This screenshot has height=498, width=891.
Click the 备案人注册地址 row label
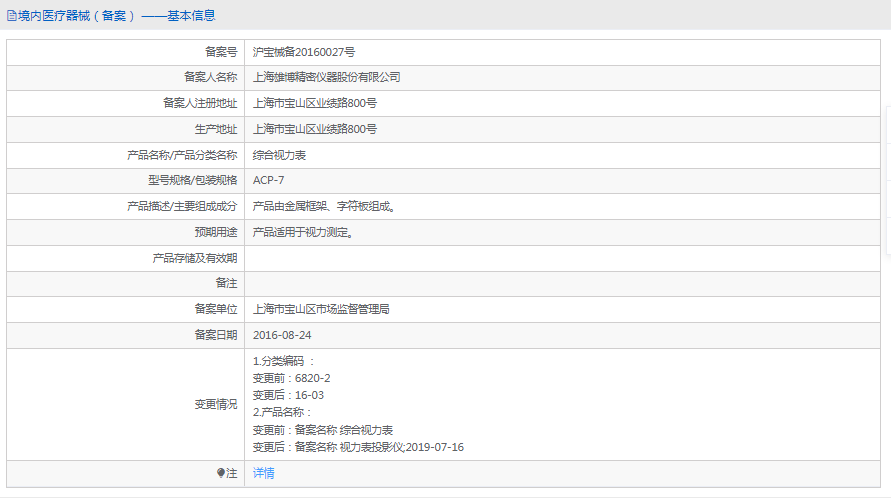[x=200, y=103]
